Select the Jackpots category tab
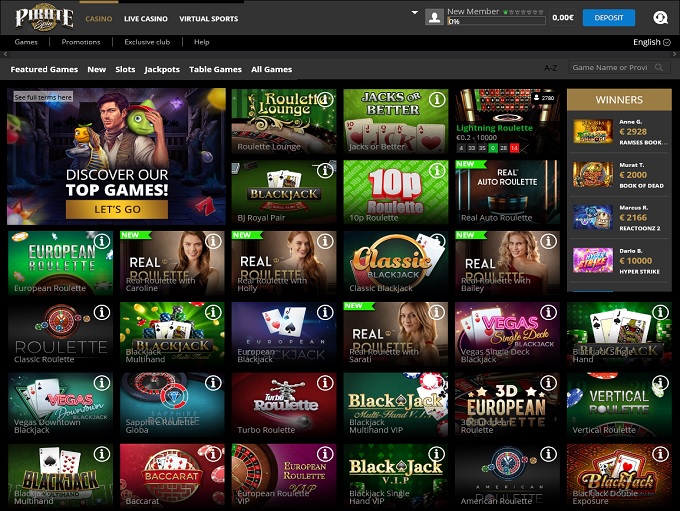Viewport: 680px width, 511px height. pyautogui.click(x=162, y=69)
